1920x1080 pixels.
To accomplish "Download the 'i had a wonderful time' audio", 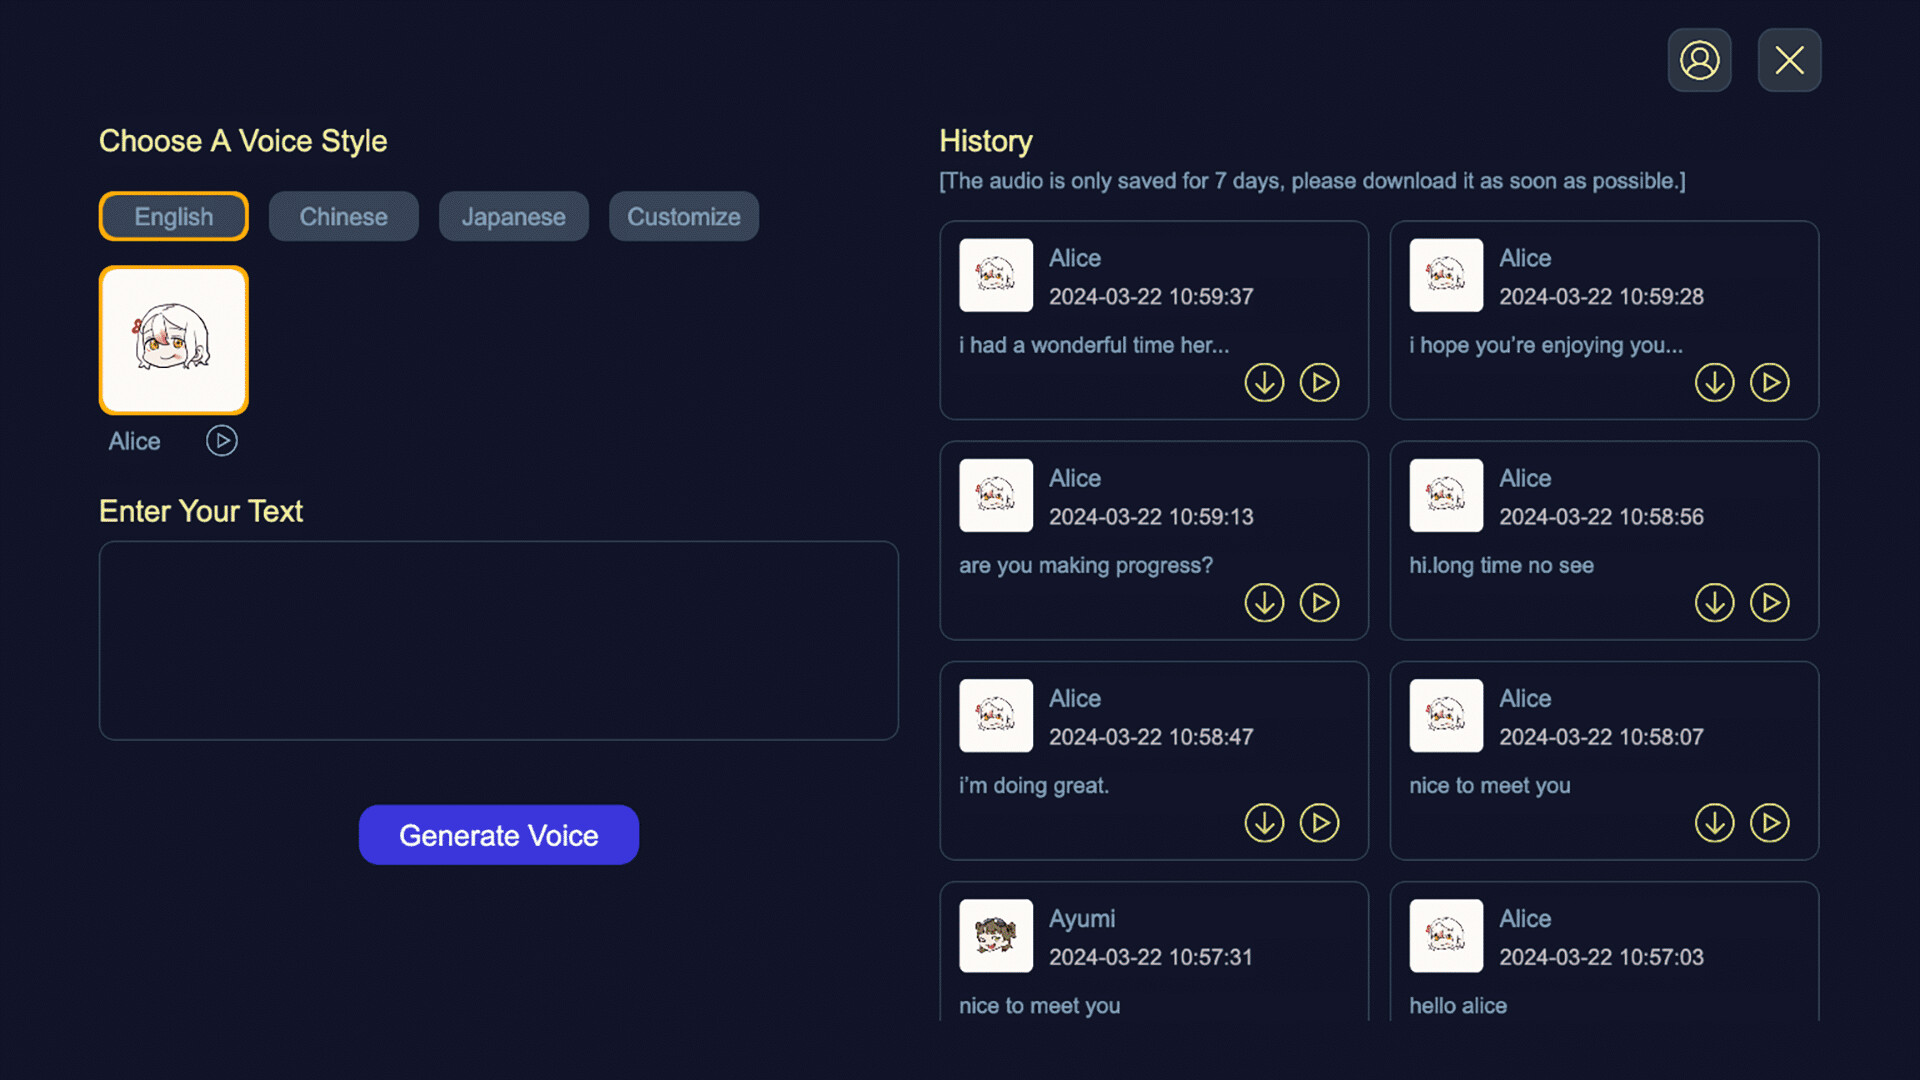I will pyautogui.click(x=1264, y=382).
